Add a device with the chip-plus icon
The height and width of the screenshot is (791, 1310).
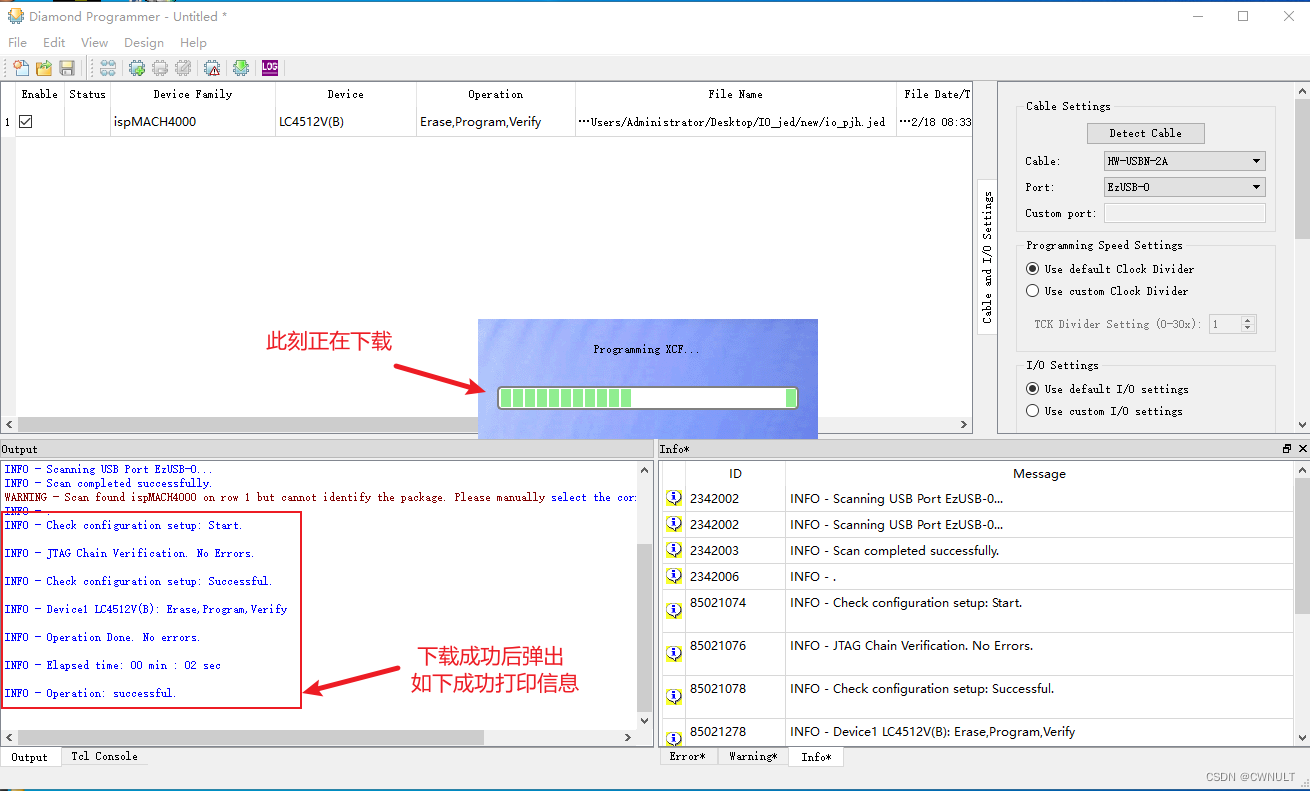point(137,68)
